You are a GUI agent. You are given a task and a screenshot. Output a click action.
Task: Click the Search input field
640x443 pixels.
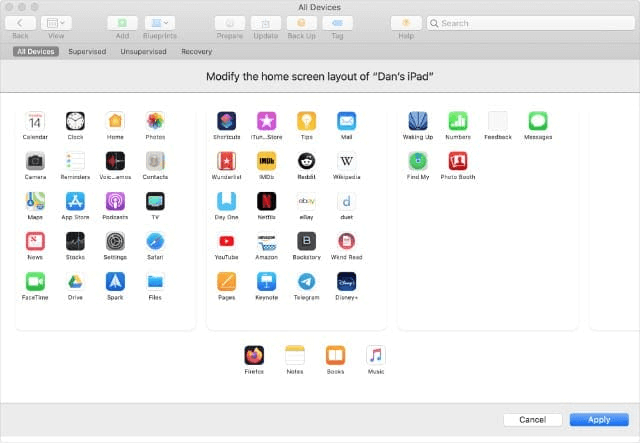coord(530,23)
